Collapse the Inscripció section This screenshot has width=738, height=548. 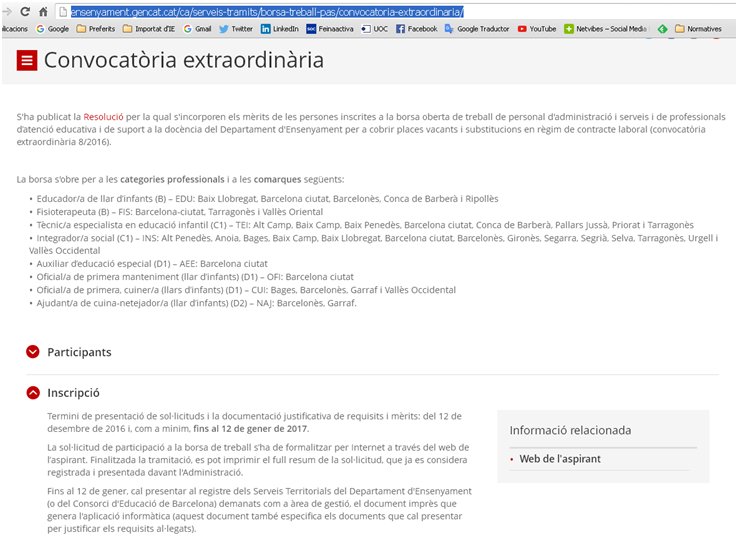(x=33, y=393)
